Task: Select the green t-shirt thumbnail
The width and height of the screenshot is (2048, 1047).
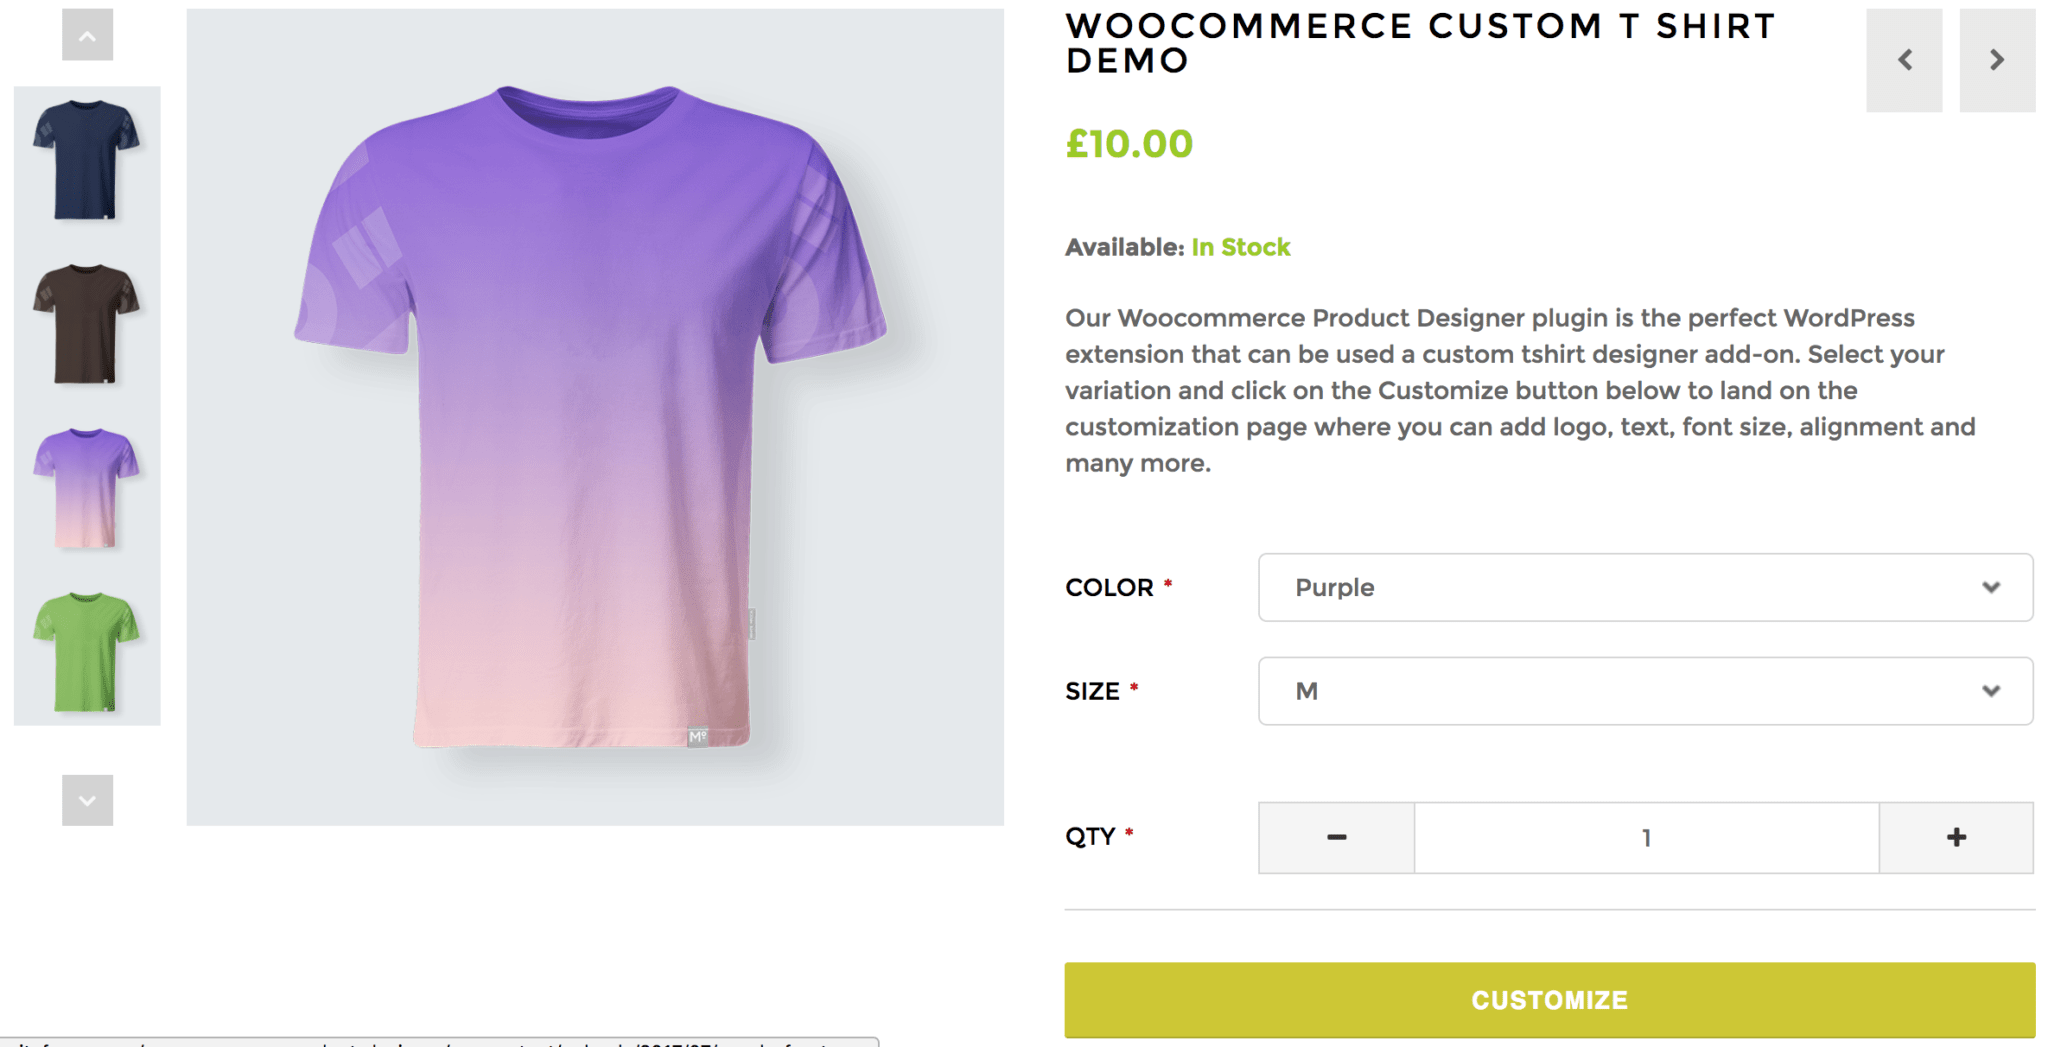Action: pyautogui.click(x=86, y=652)
